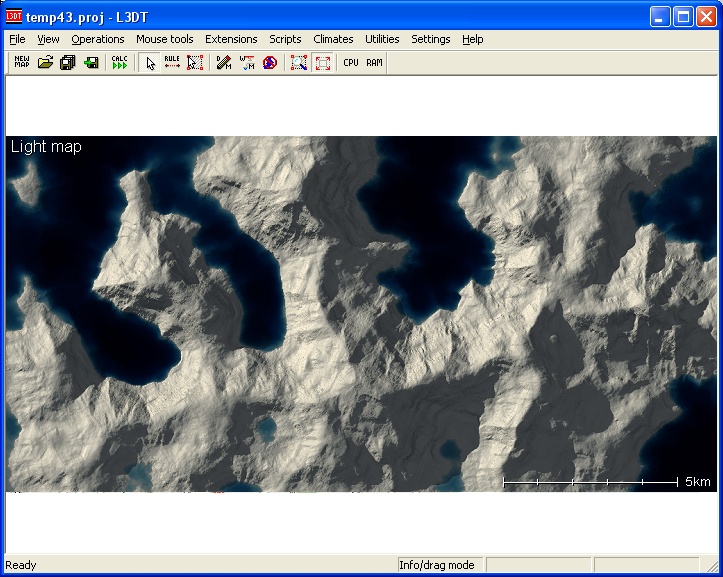Click the pencil edit map icon
The height and width of the screenshot is (577, 723).
click(224, 63)
